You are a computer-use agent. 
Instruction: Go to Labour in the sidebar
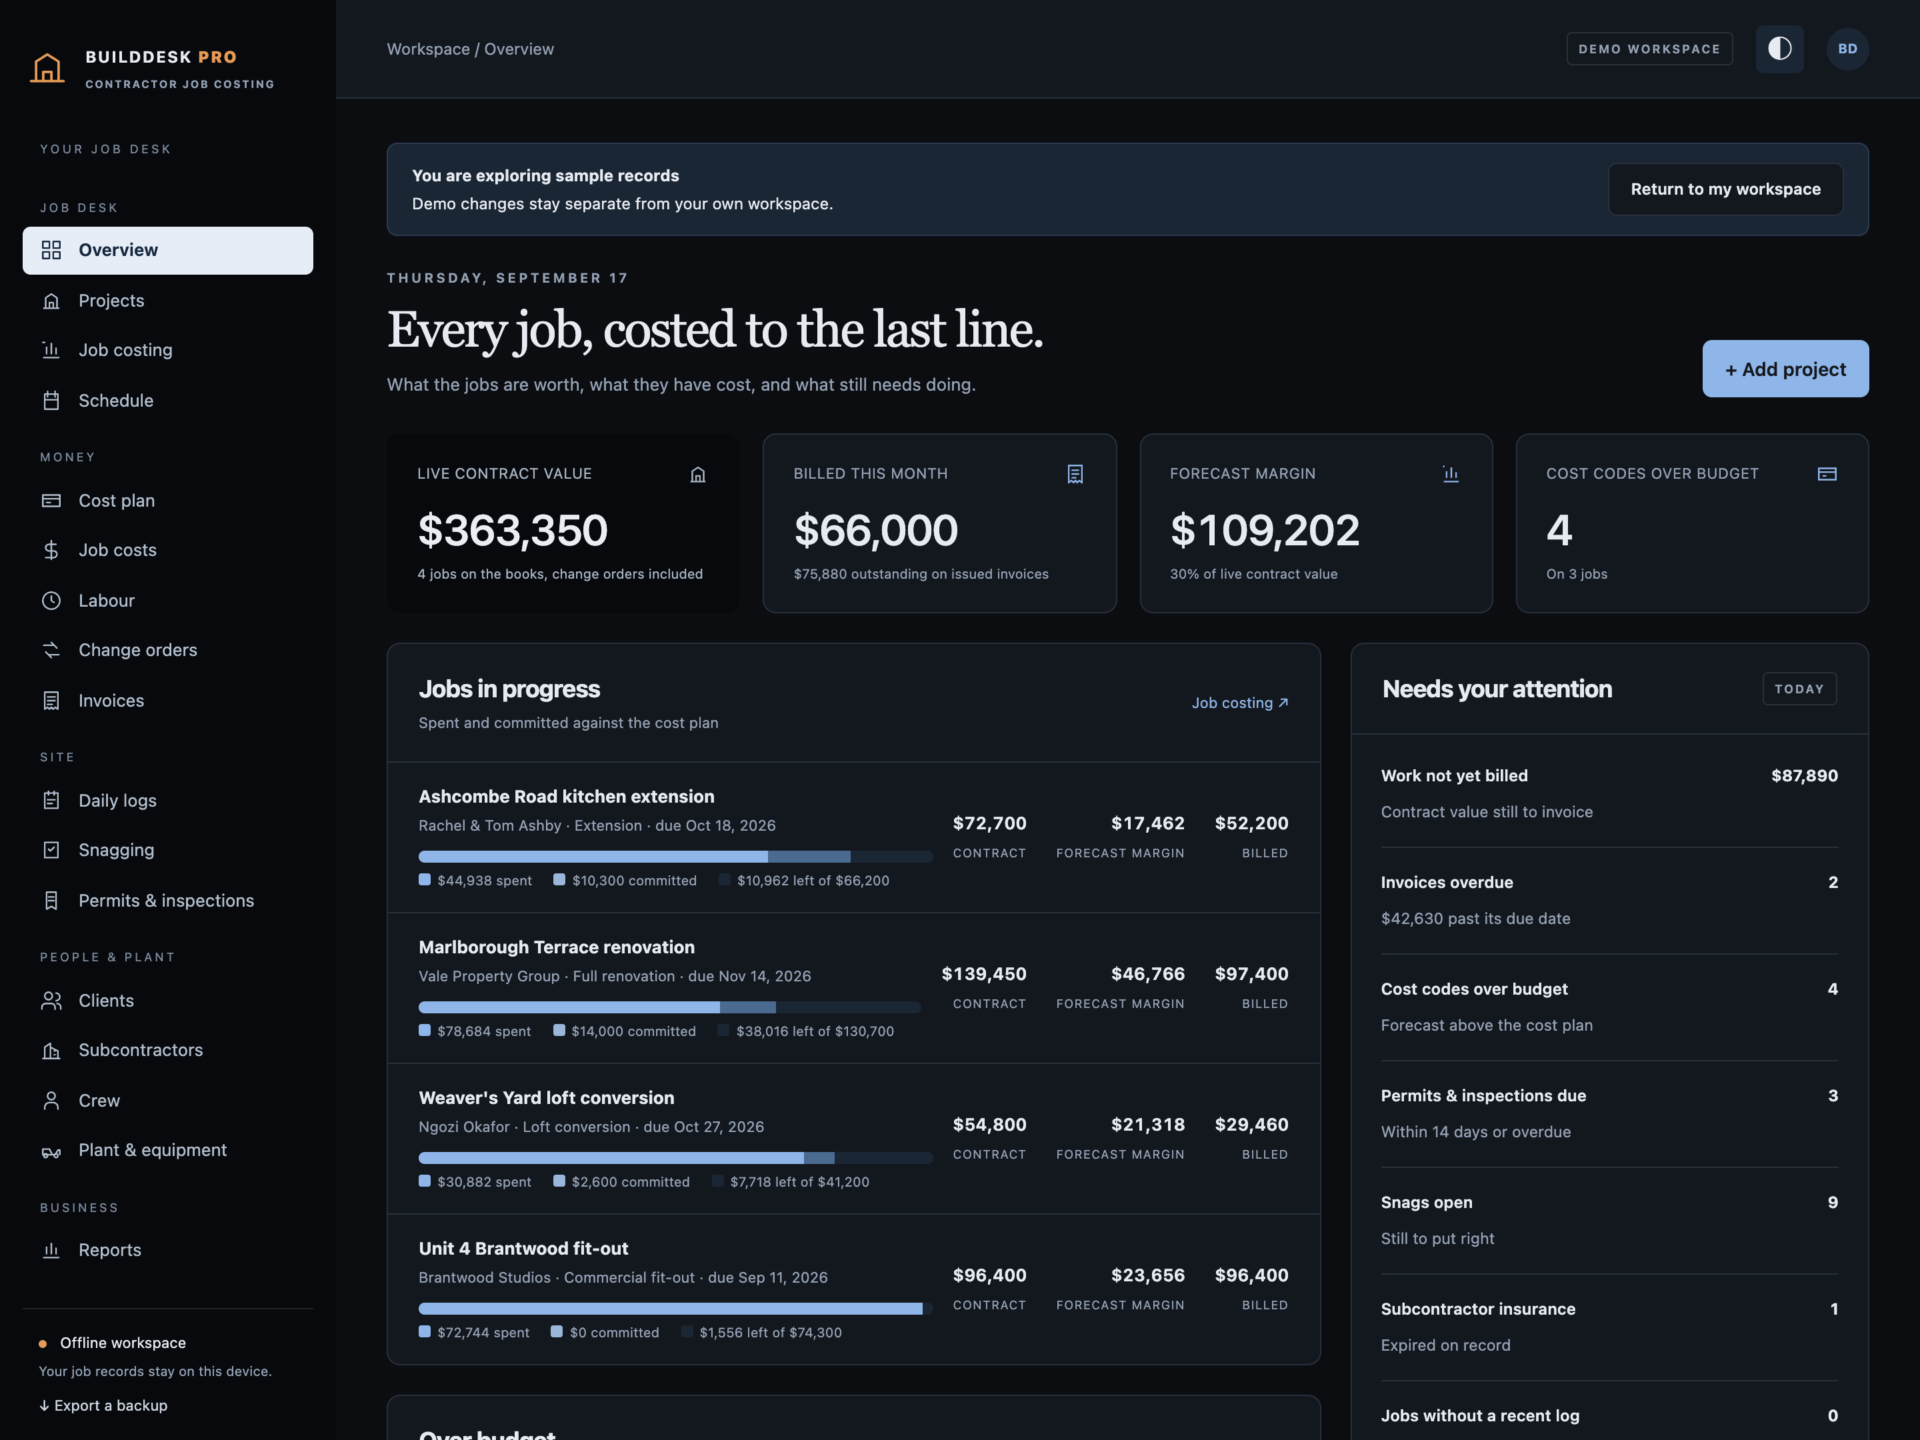point(168,601)
